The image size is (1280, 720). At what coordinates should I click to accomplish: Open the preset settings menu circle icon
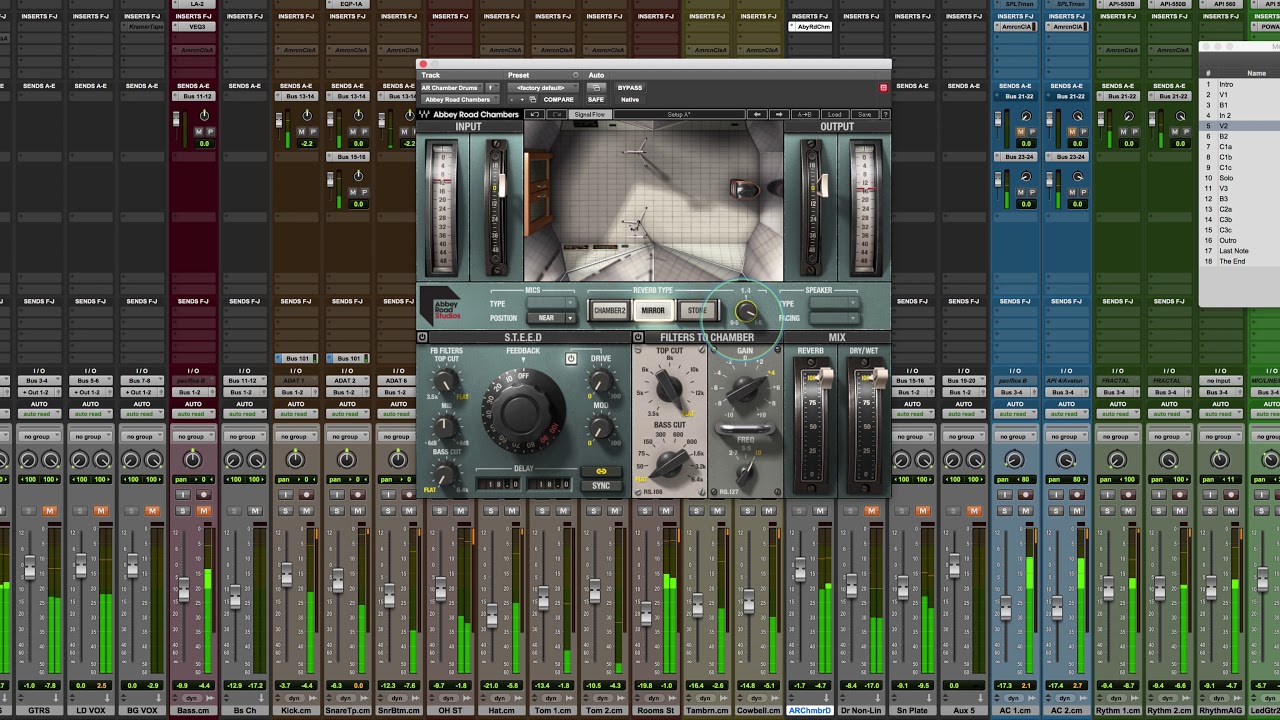coord(575,75)
